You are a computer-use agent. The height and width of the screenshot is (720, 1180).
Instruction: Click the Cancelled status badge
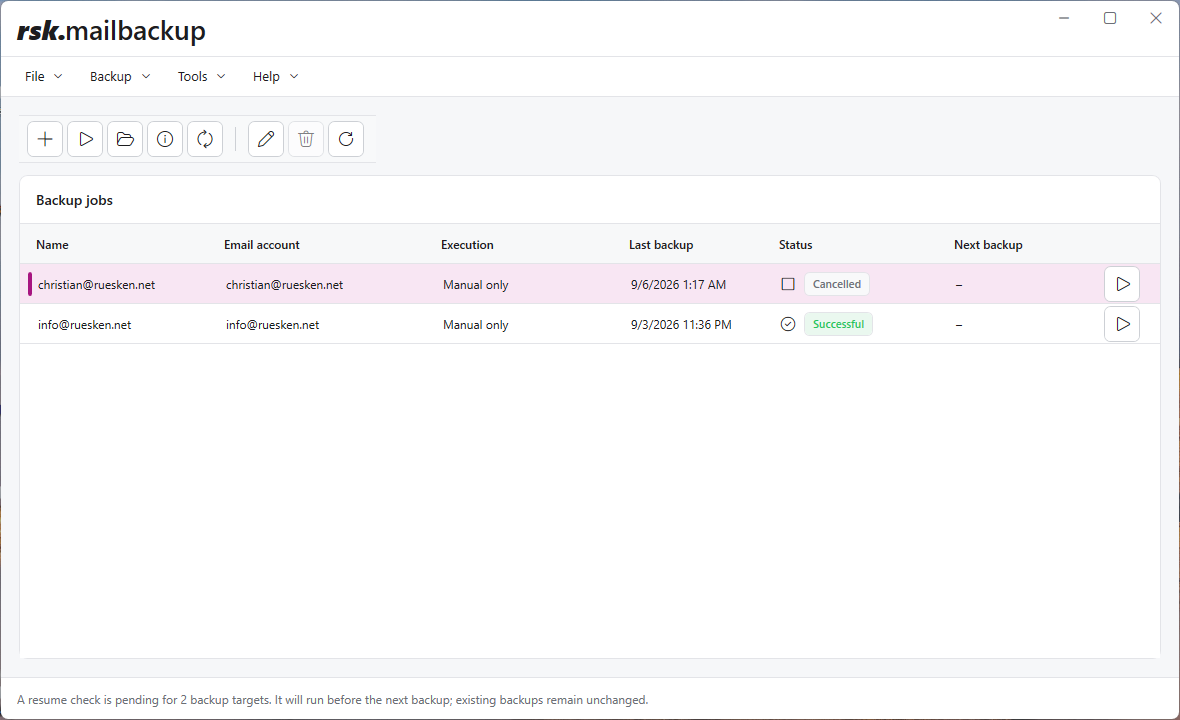837,284
